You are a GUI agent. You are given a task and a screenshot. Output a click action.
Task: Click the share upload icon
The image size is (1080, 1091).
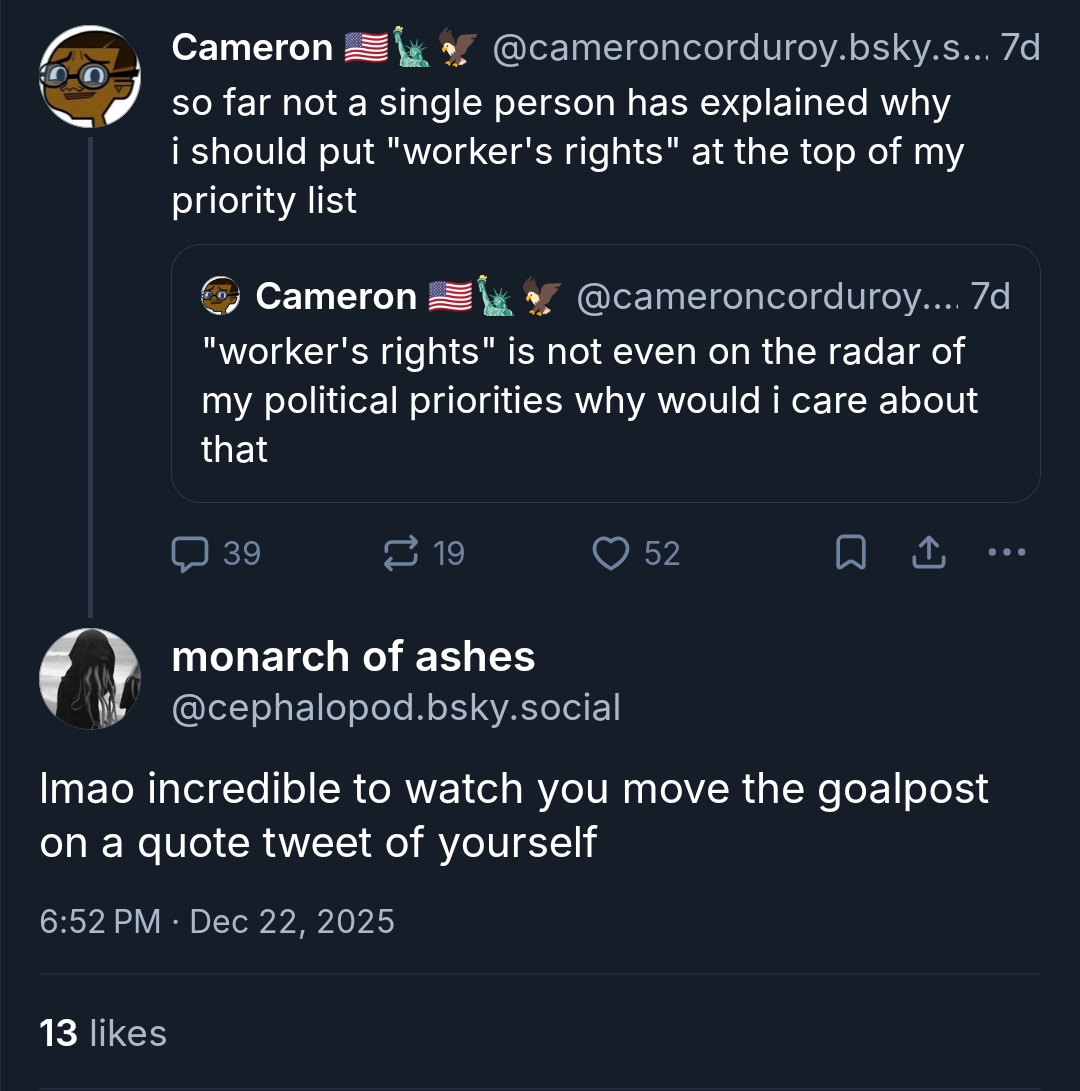pos(929,553)
